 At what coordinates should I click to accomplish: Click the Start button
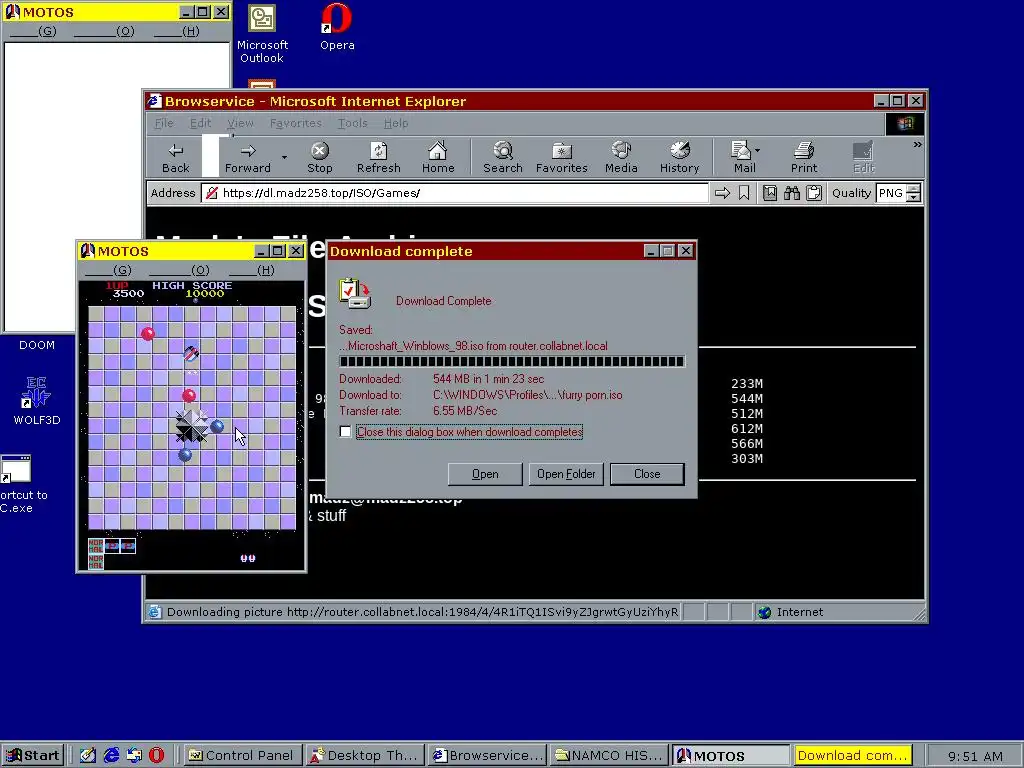pos(33,756)
